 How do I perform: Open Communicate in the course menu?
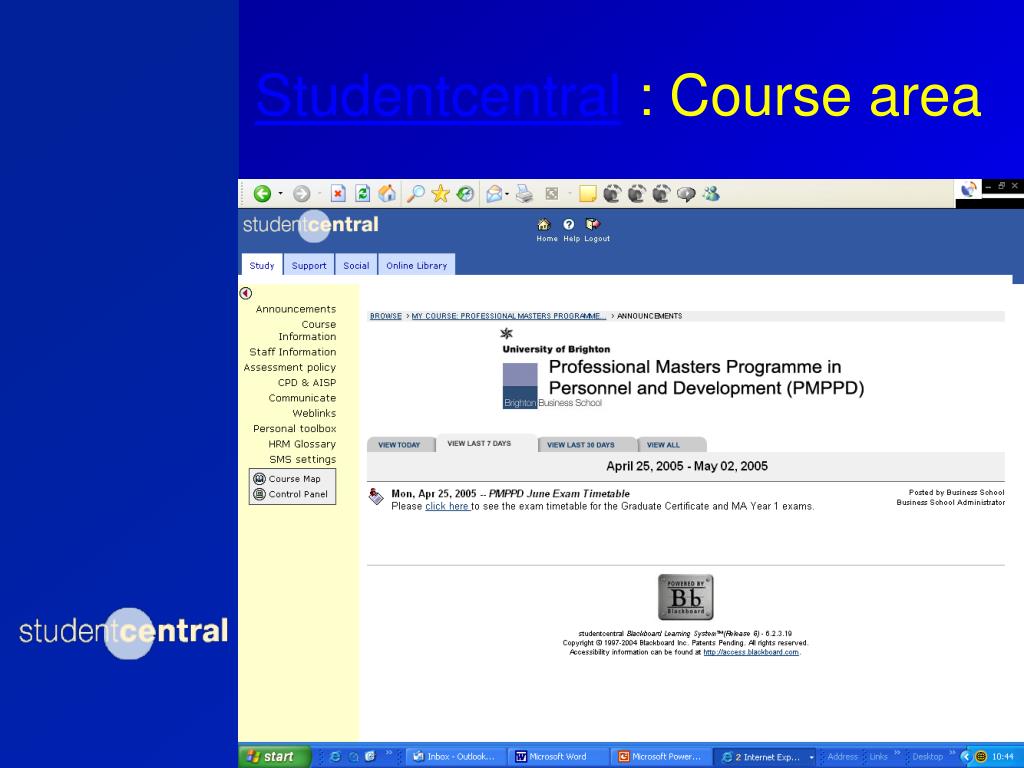[302, 398]
